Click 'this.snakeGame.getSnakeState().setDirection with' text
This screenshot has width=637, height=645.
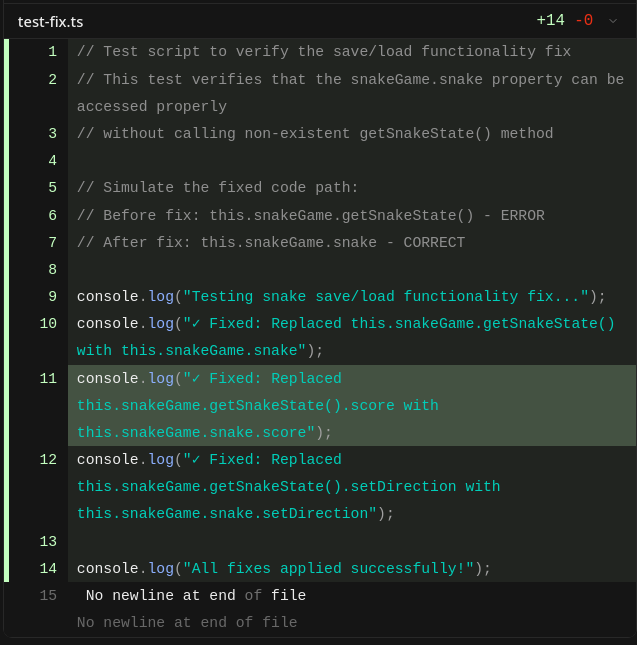(x=288, y=487)
